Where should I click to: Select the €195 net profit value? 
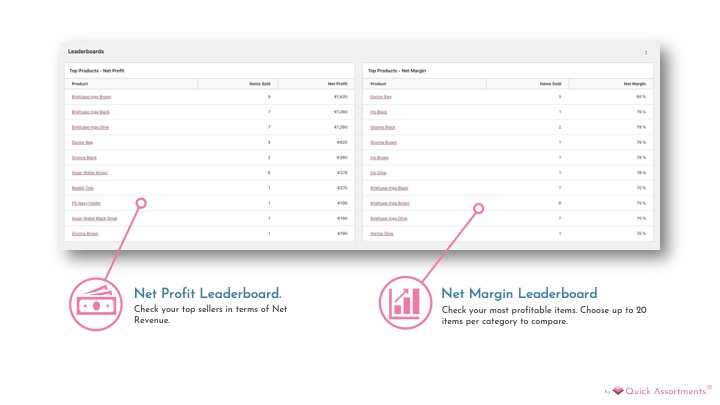342,203
